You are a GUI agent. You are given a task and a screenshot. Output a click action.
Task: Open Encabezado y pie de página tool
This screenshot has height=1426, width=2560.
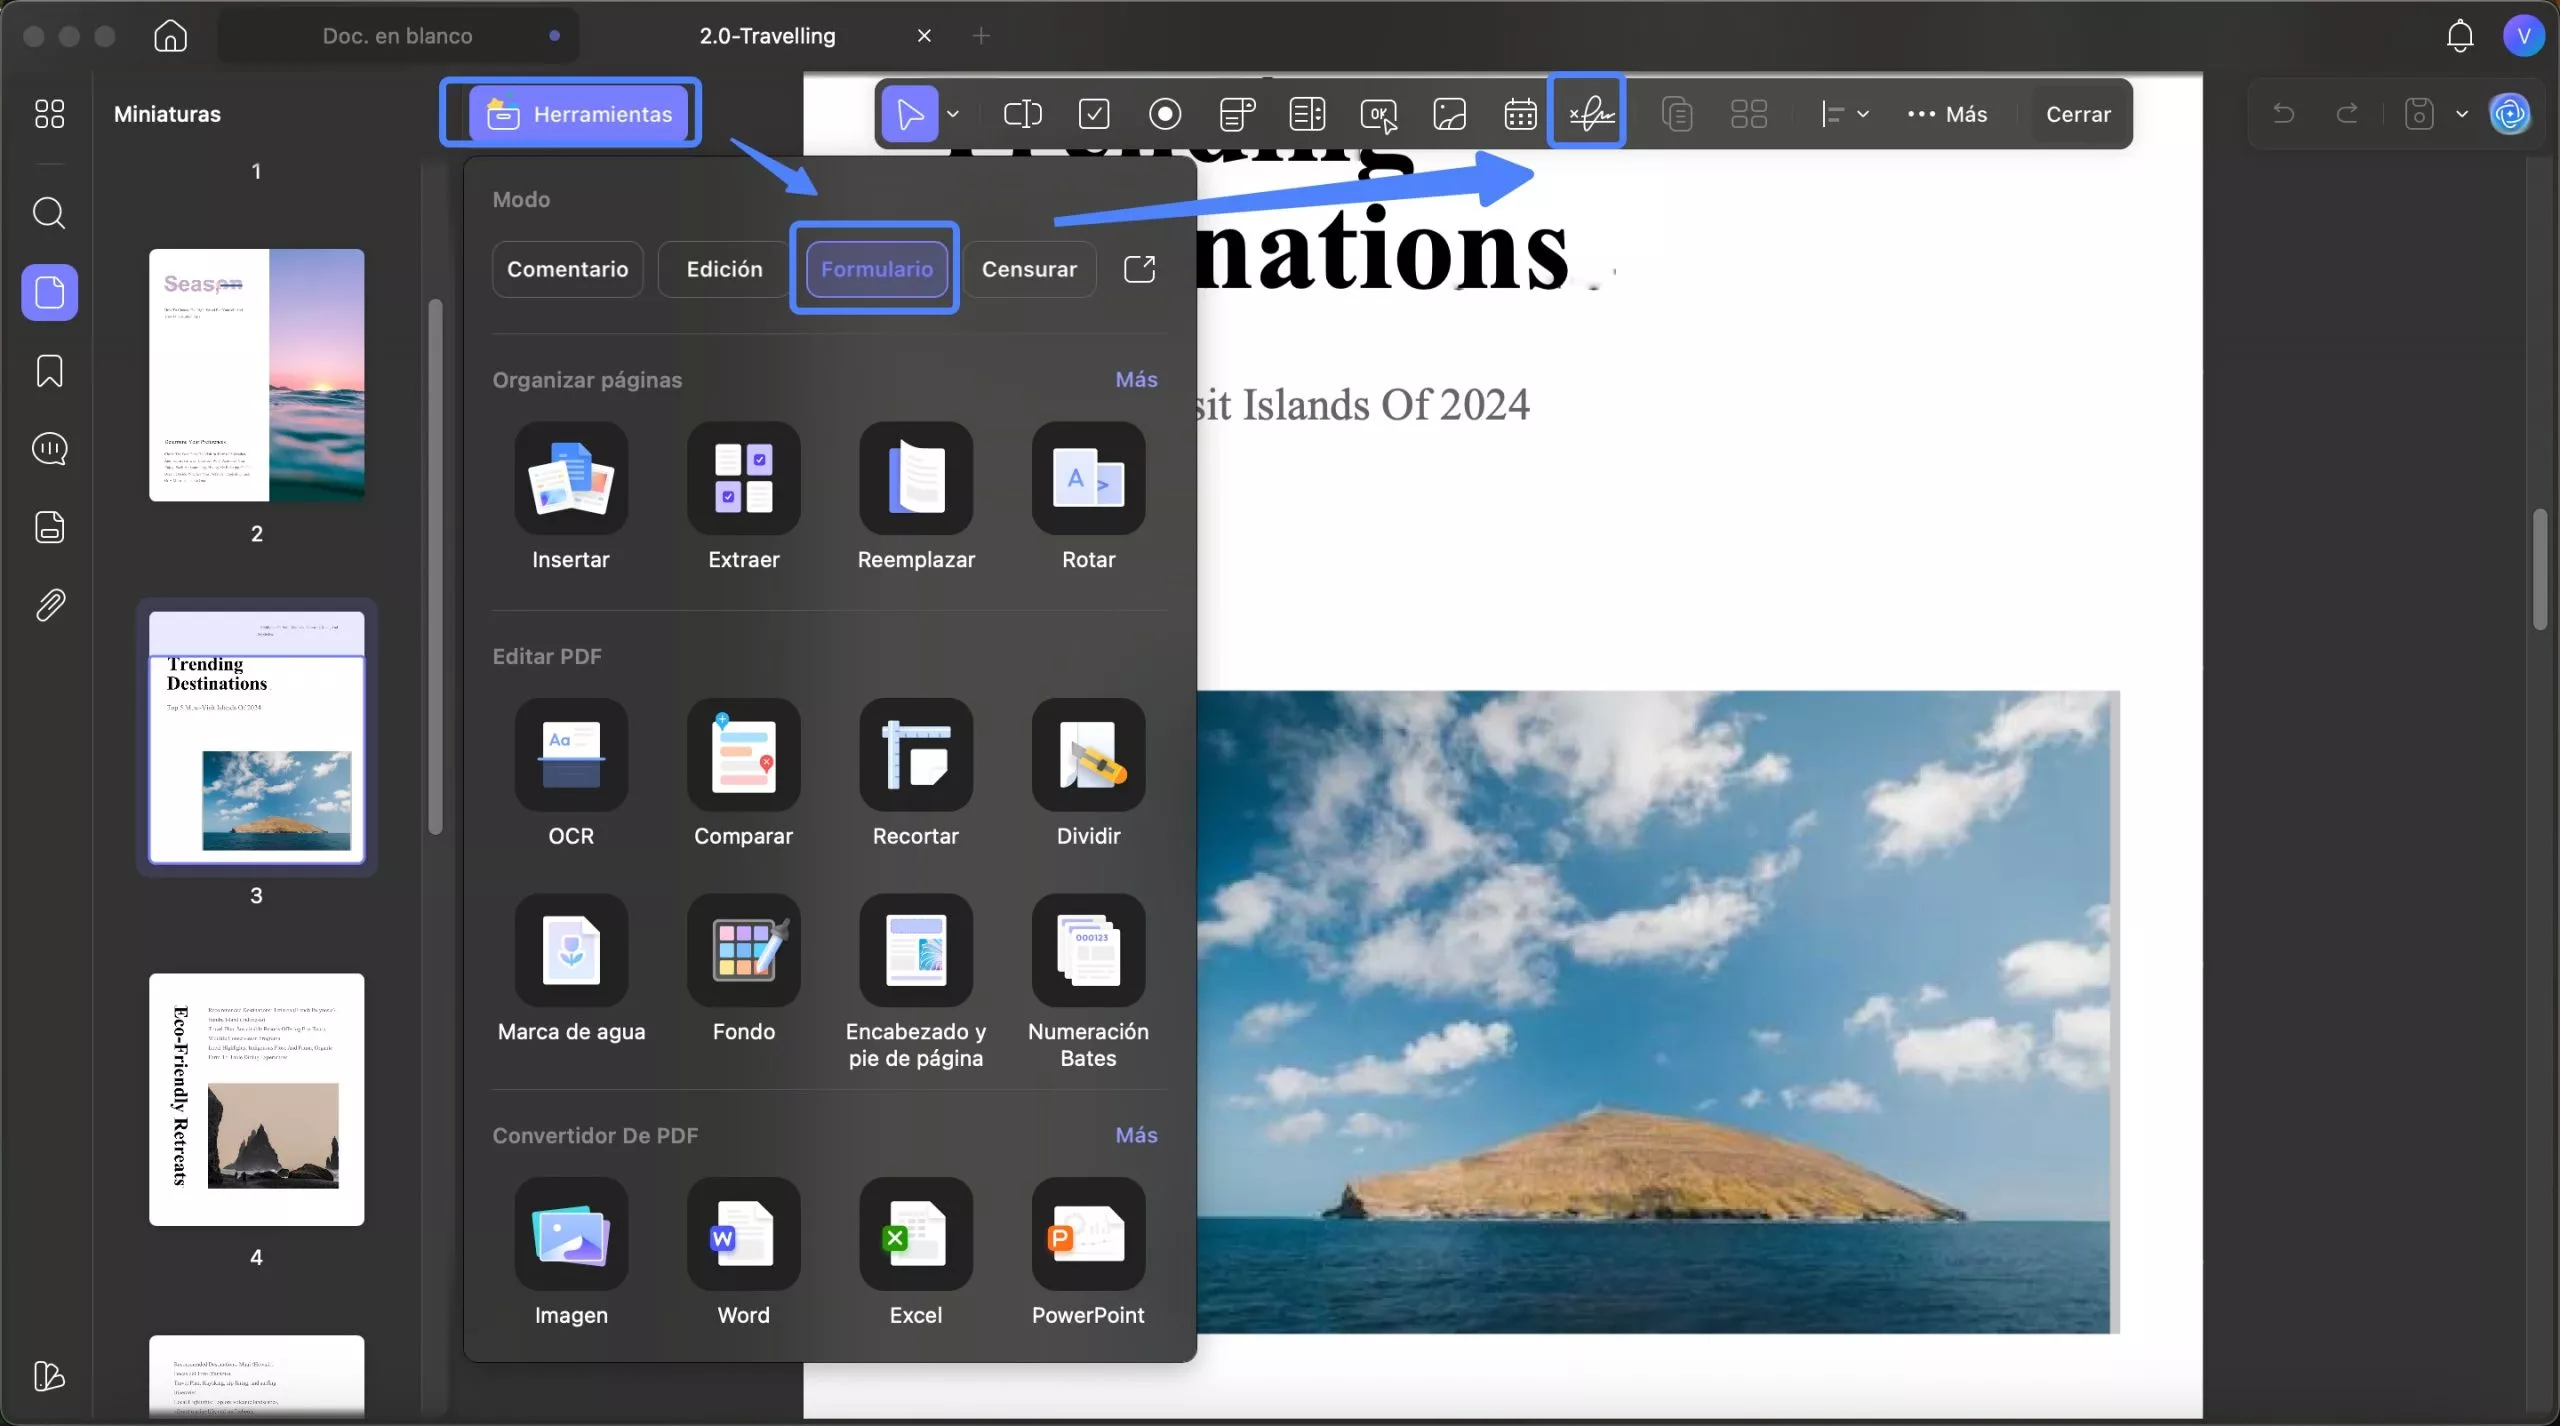pyautogui.click(x=916, y=982)
